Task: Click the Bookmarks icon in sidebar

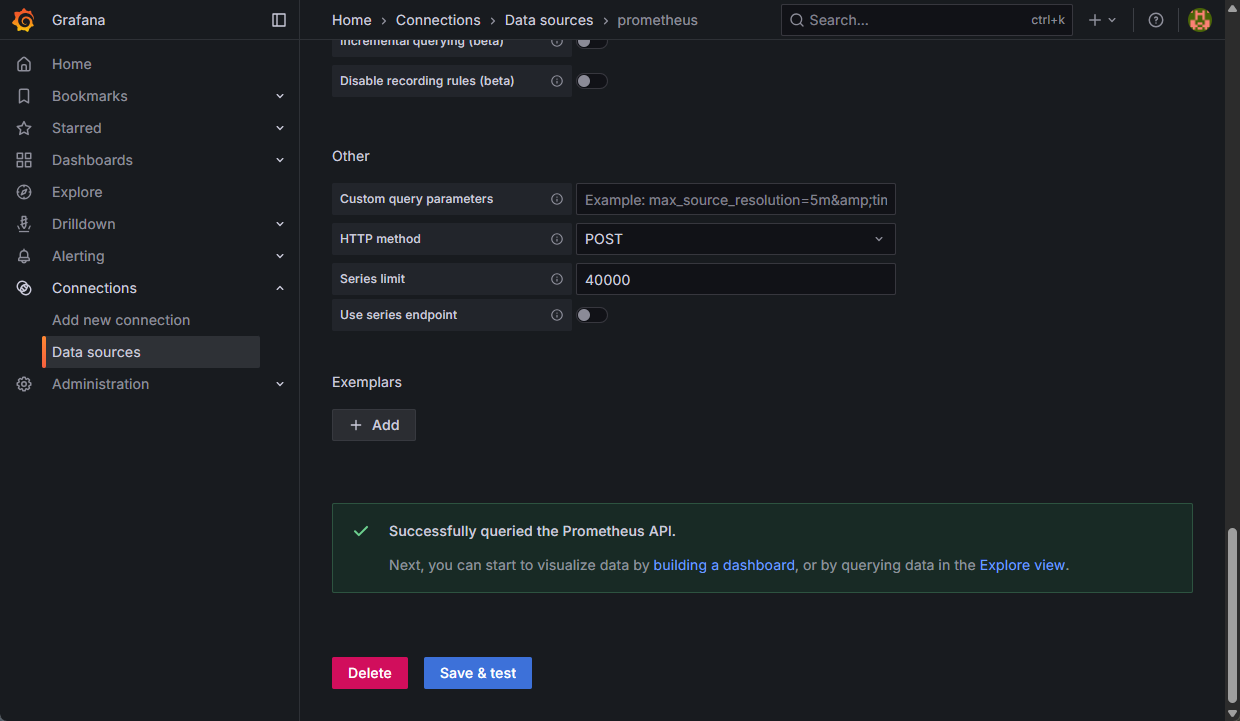Action: point(24,96)
